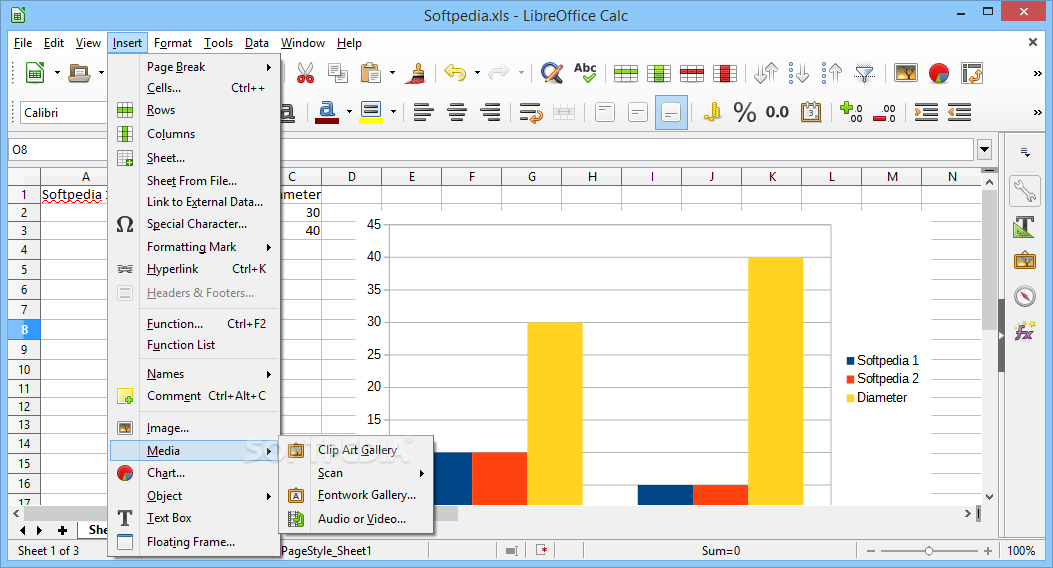Click the New spreadsheet document icon

coord(34,73)
